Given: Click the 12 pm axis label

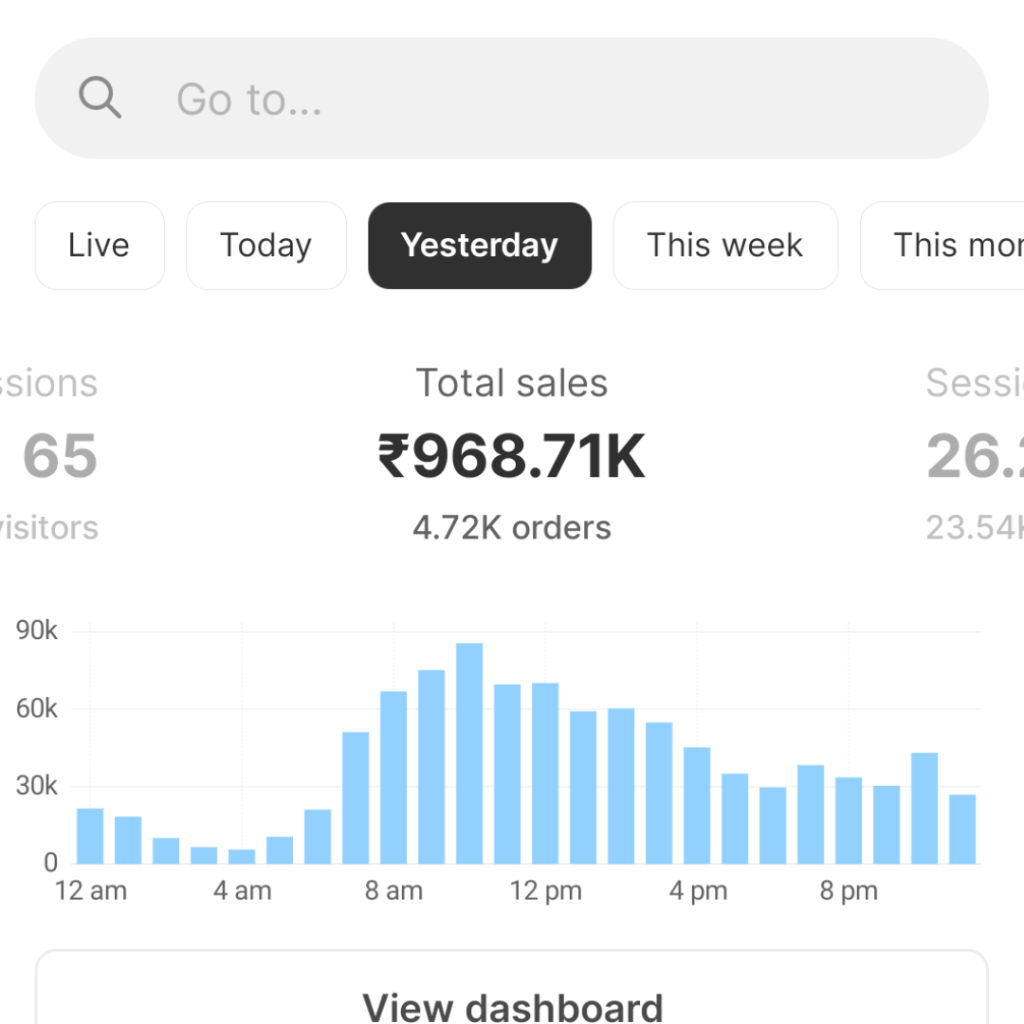Looking at the screenshot, I should tap(545, 891).
